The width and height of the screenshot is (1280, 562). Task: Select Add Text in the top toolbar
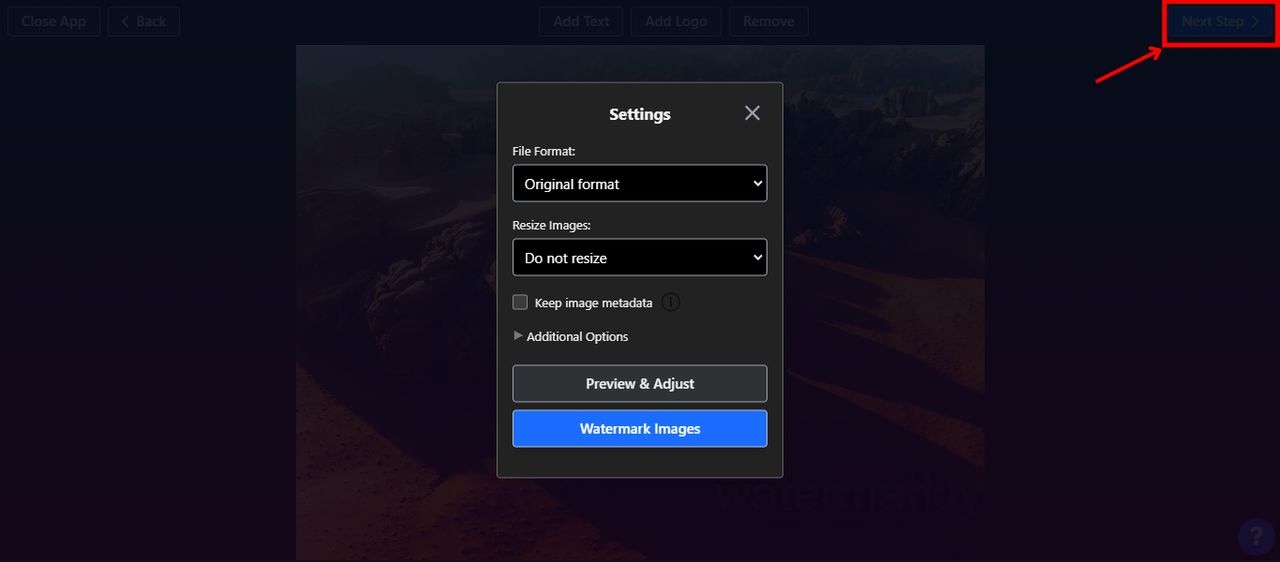click(x=581, y=21)
